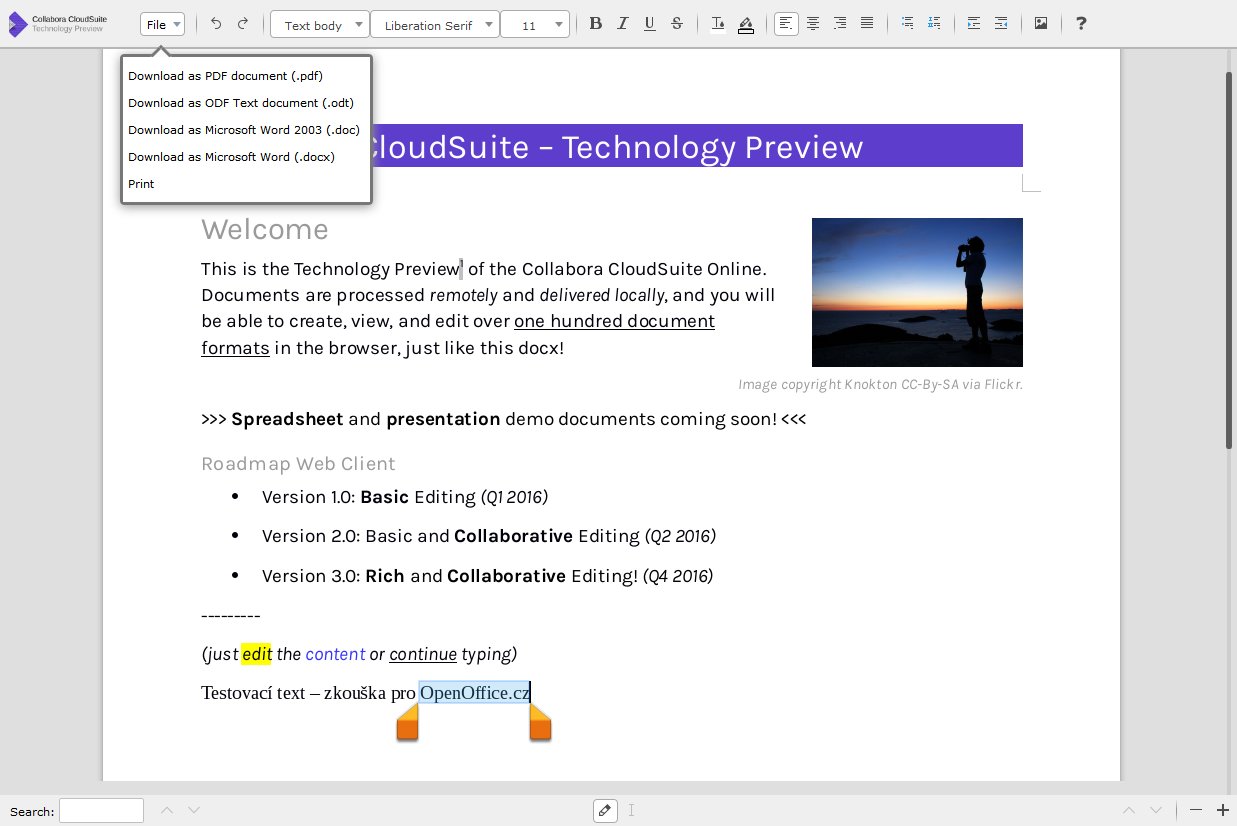Open help via question mark icon
The width and height of the screenshot is (1237, 826).
coord(1081,24)
